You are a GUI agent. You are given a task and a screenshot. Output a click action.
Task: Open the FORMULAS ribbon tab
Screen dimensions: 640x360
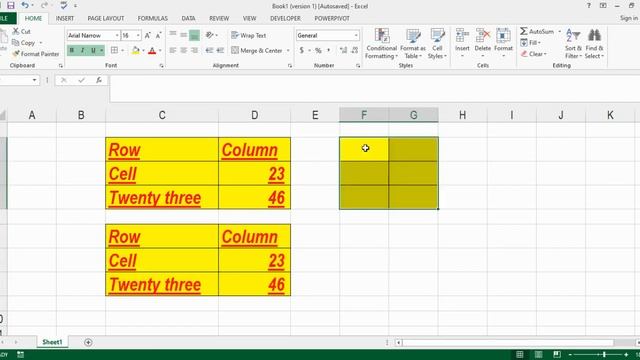pos(153,18)
